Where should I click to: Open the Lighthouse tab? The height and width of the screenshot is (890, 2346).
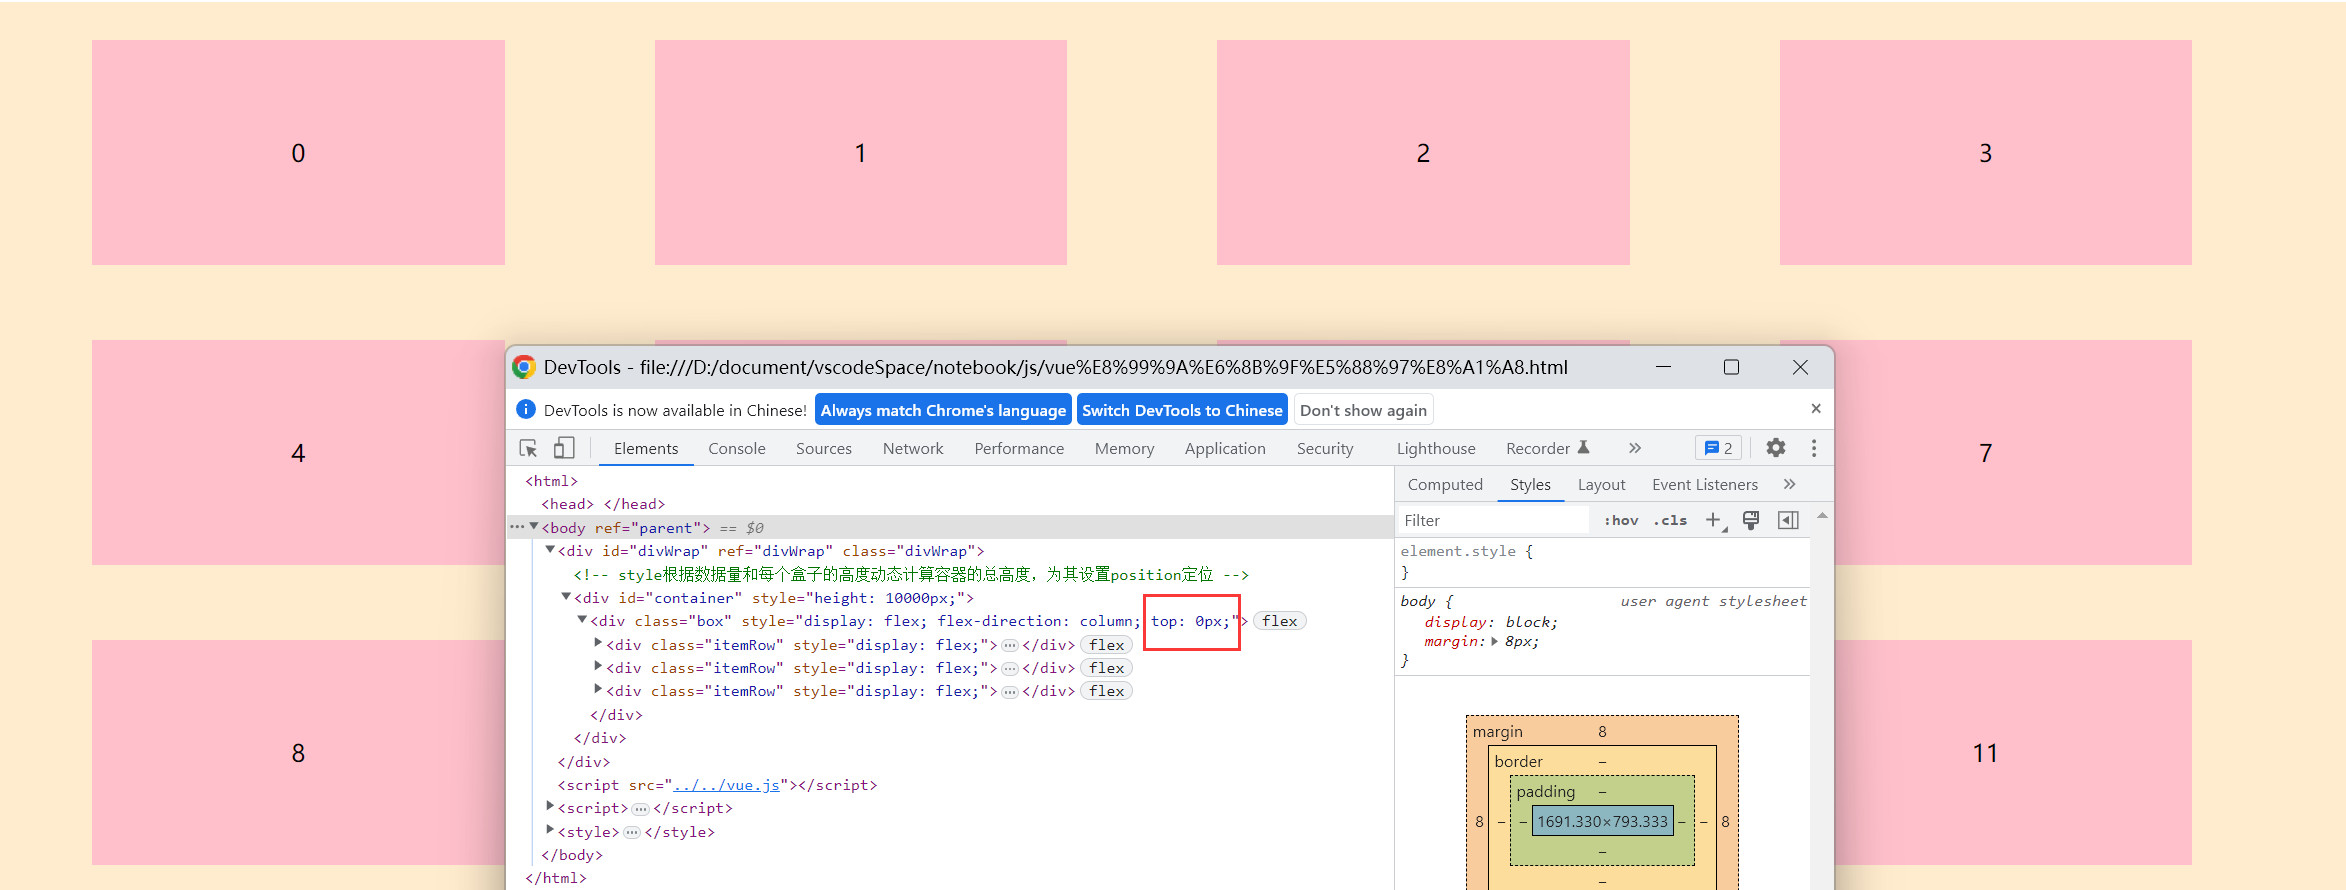coord(1436,448)
